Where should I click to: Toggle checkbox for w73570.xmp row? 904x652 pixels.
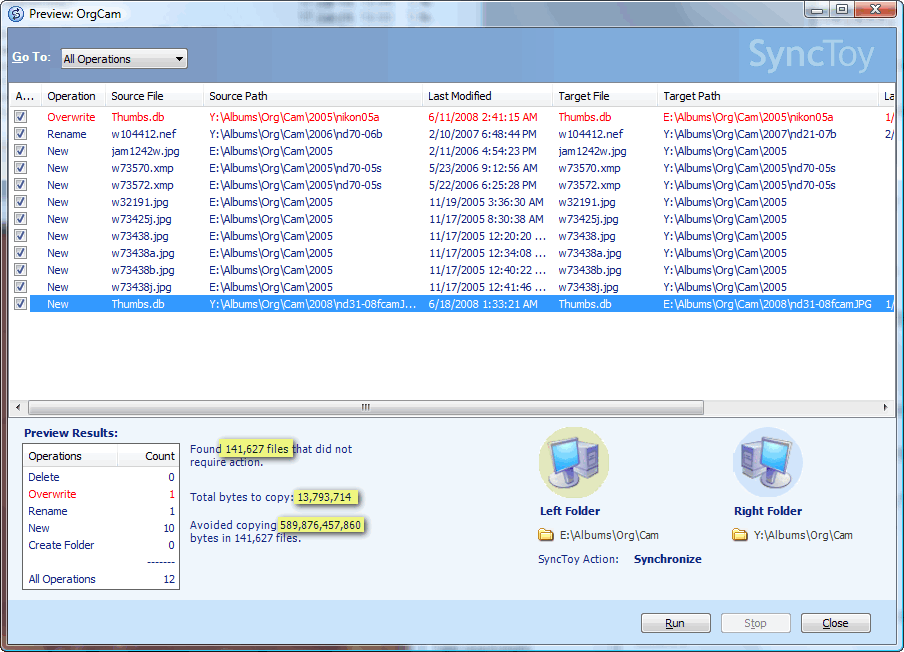click(21, 168)
